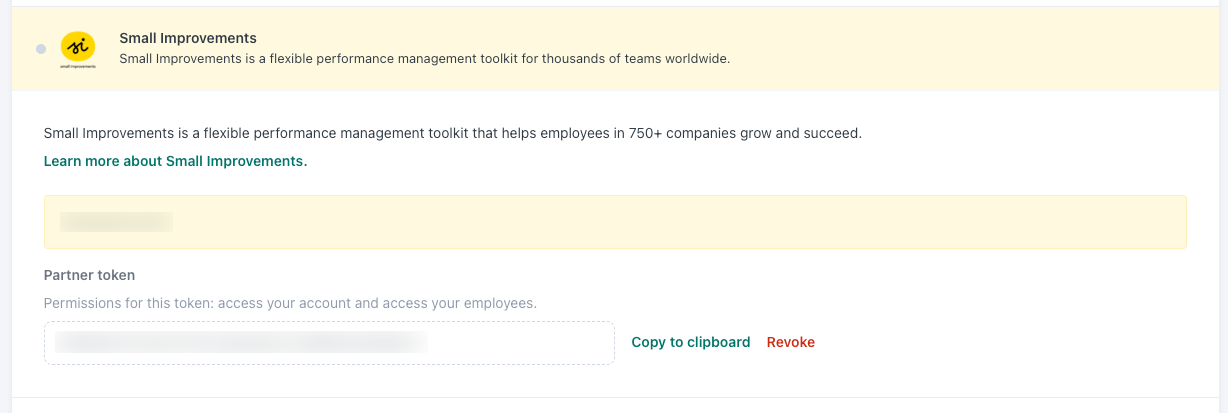Collapse the Small Improvements integration header row

[614, 49]
